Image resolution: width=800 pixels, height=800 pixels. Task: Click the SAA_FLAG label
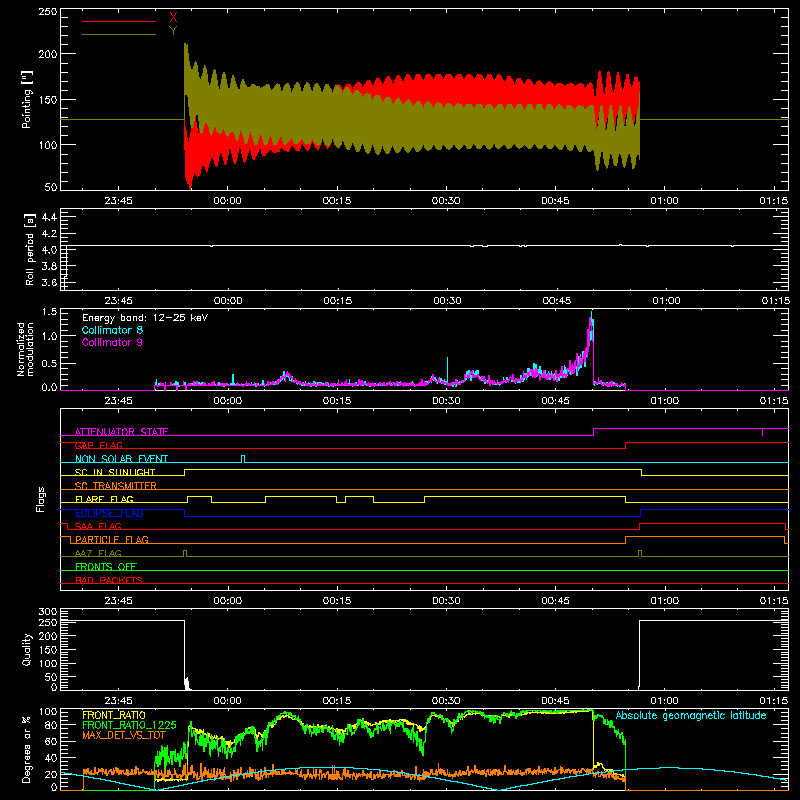(98, 527)
